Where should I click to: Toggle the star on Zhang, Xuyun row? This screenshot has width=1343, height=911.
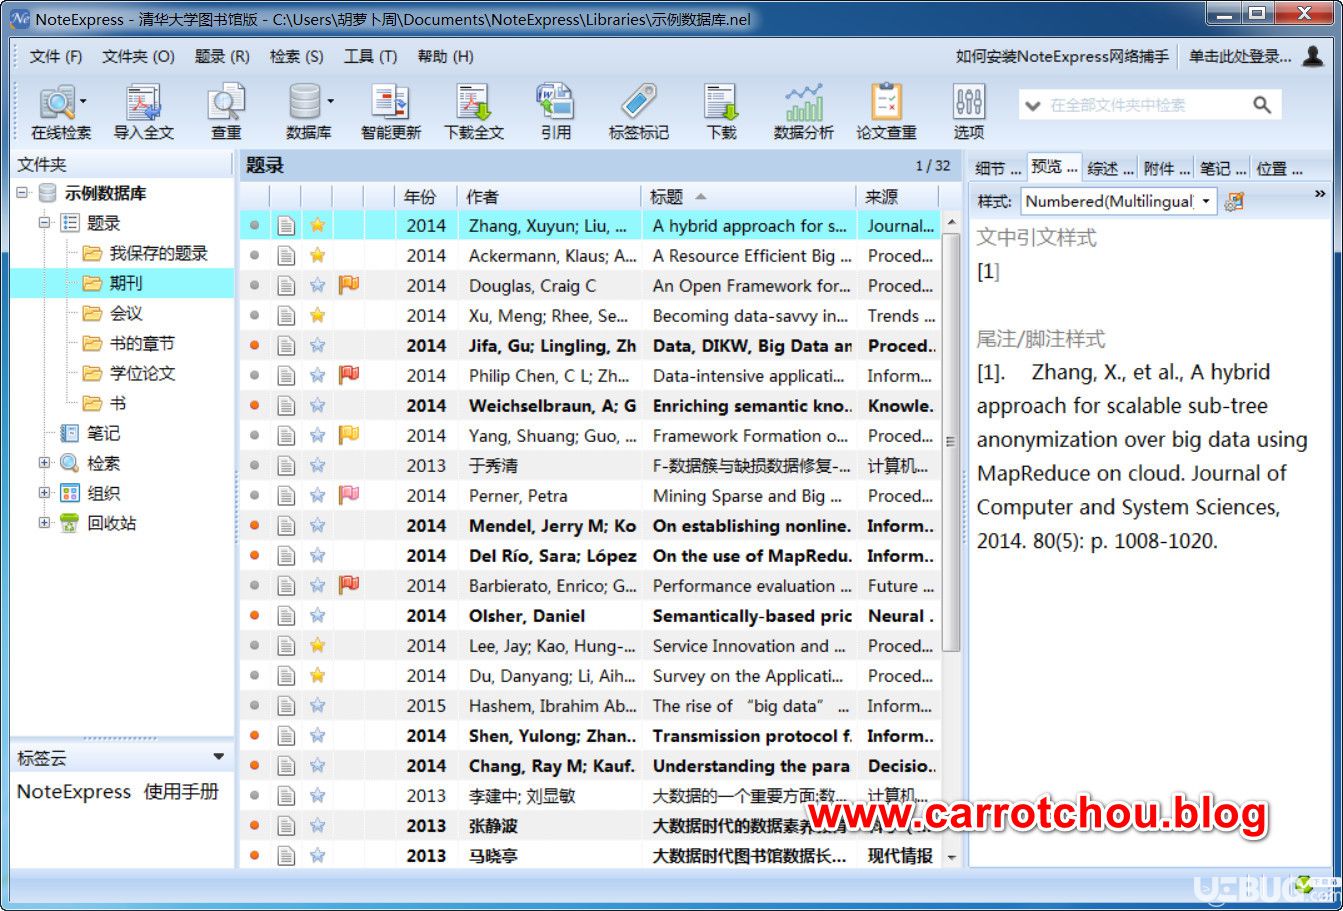(317, 225)
